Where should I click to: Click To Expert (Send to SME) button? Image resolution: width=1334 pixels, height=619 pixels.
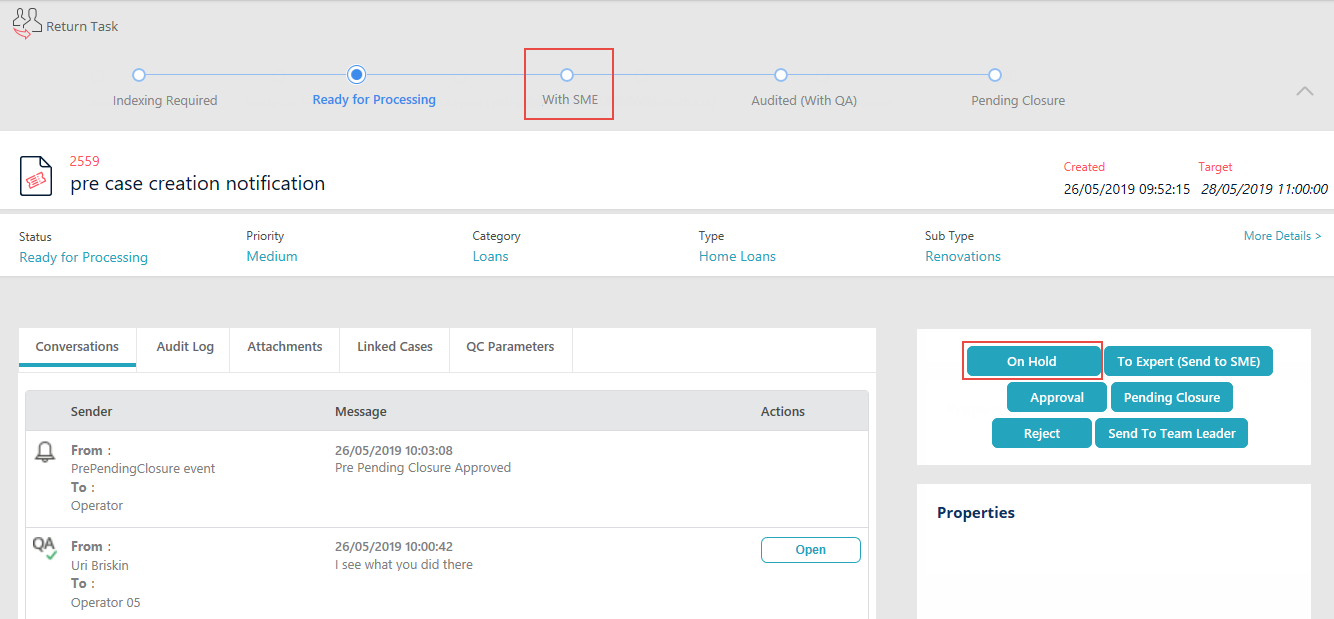tap(1189, 361)
